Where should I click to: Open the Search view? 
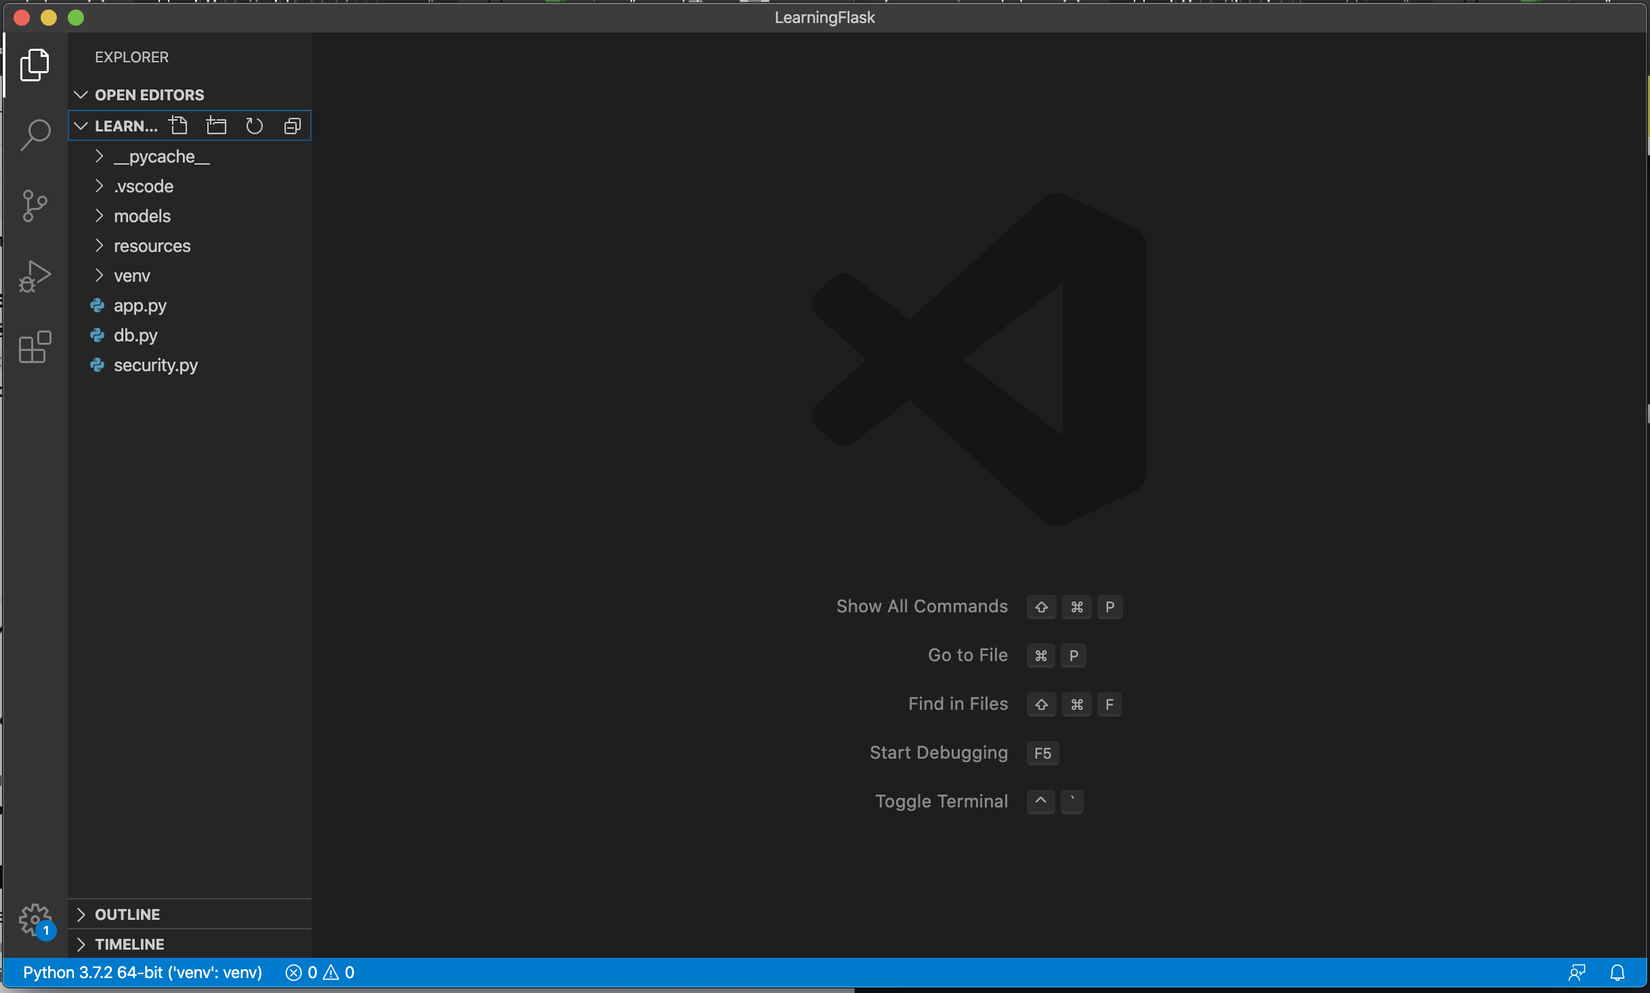(35, 135)
